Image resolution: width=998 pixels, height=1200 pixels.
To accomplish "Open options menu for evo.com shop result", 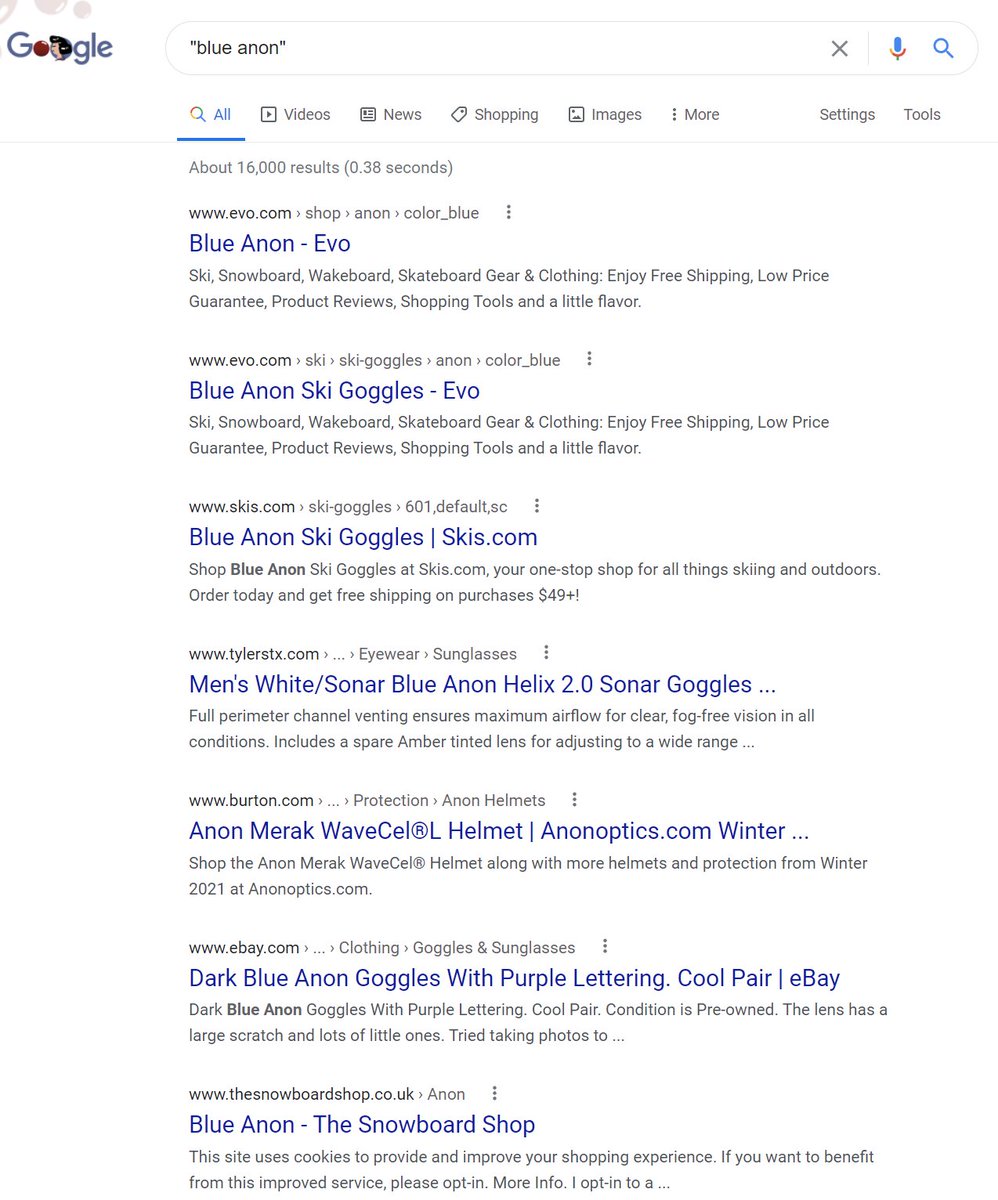I will tap(508, 212).
